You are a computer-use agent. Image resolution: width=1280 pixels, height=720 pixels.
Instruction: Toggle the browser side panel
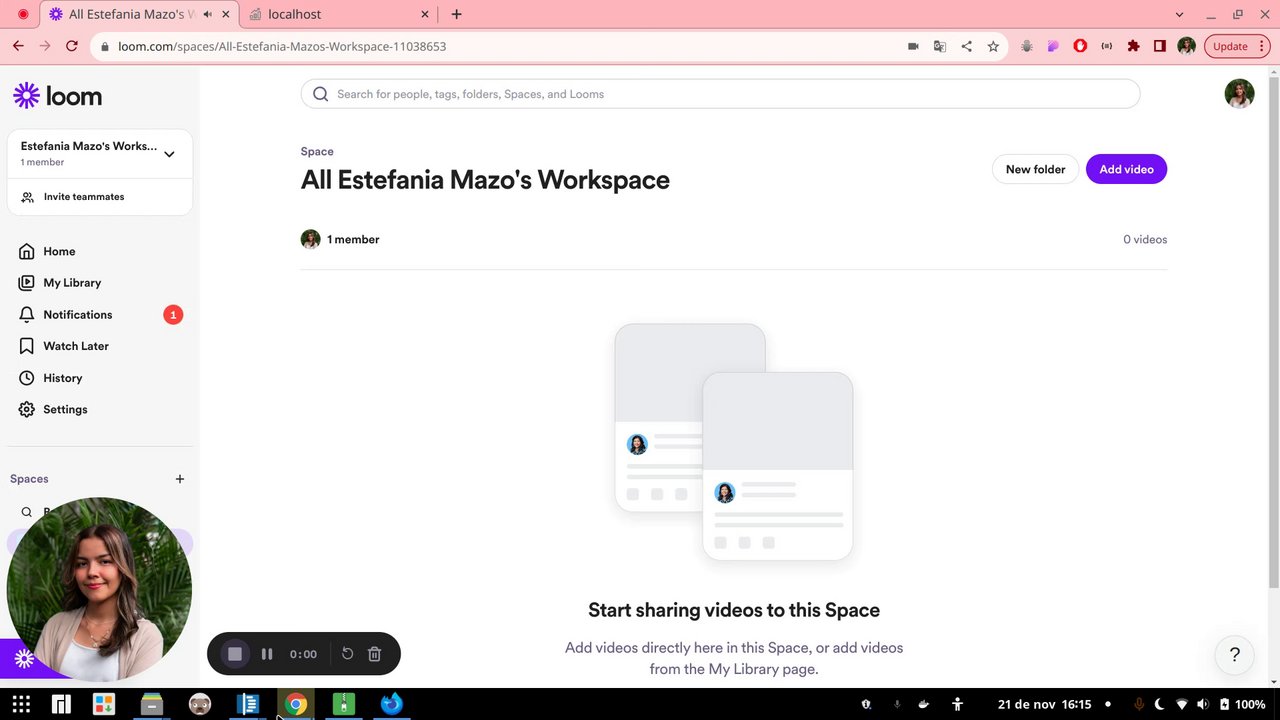pos(1160,46)
